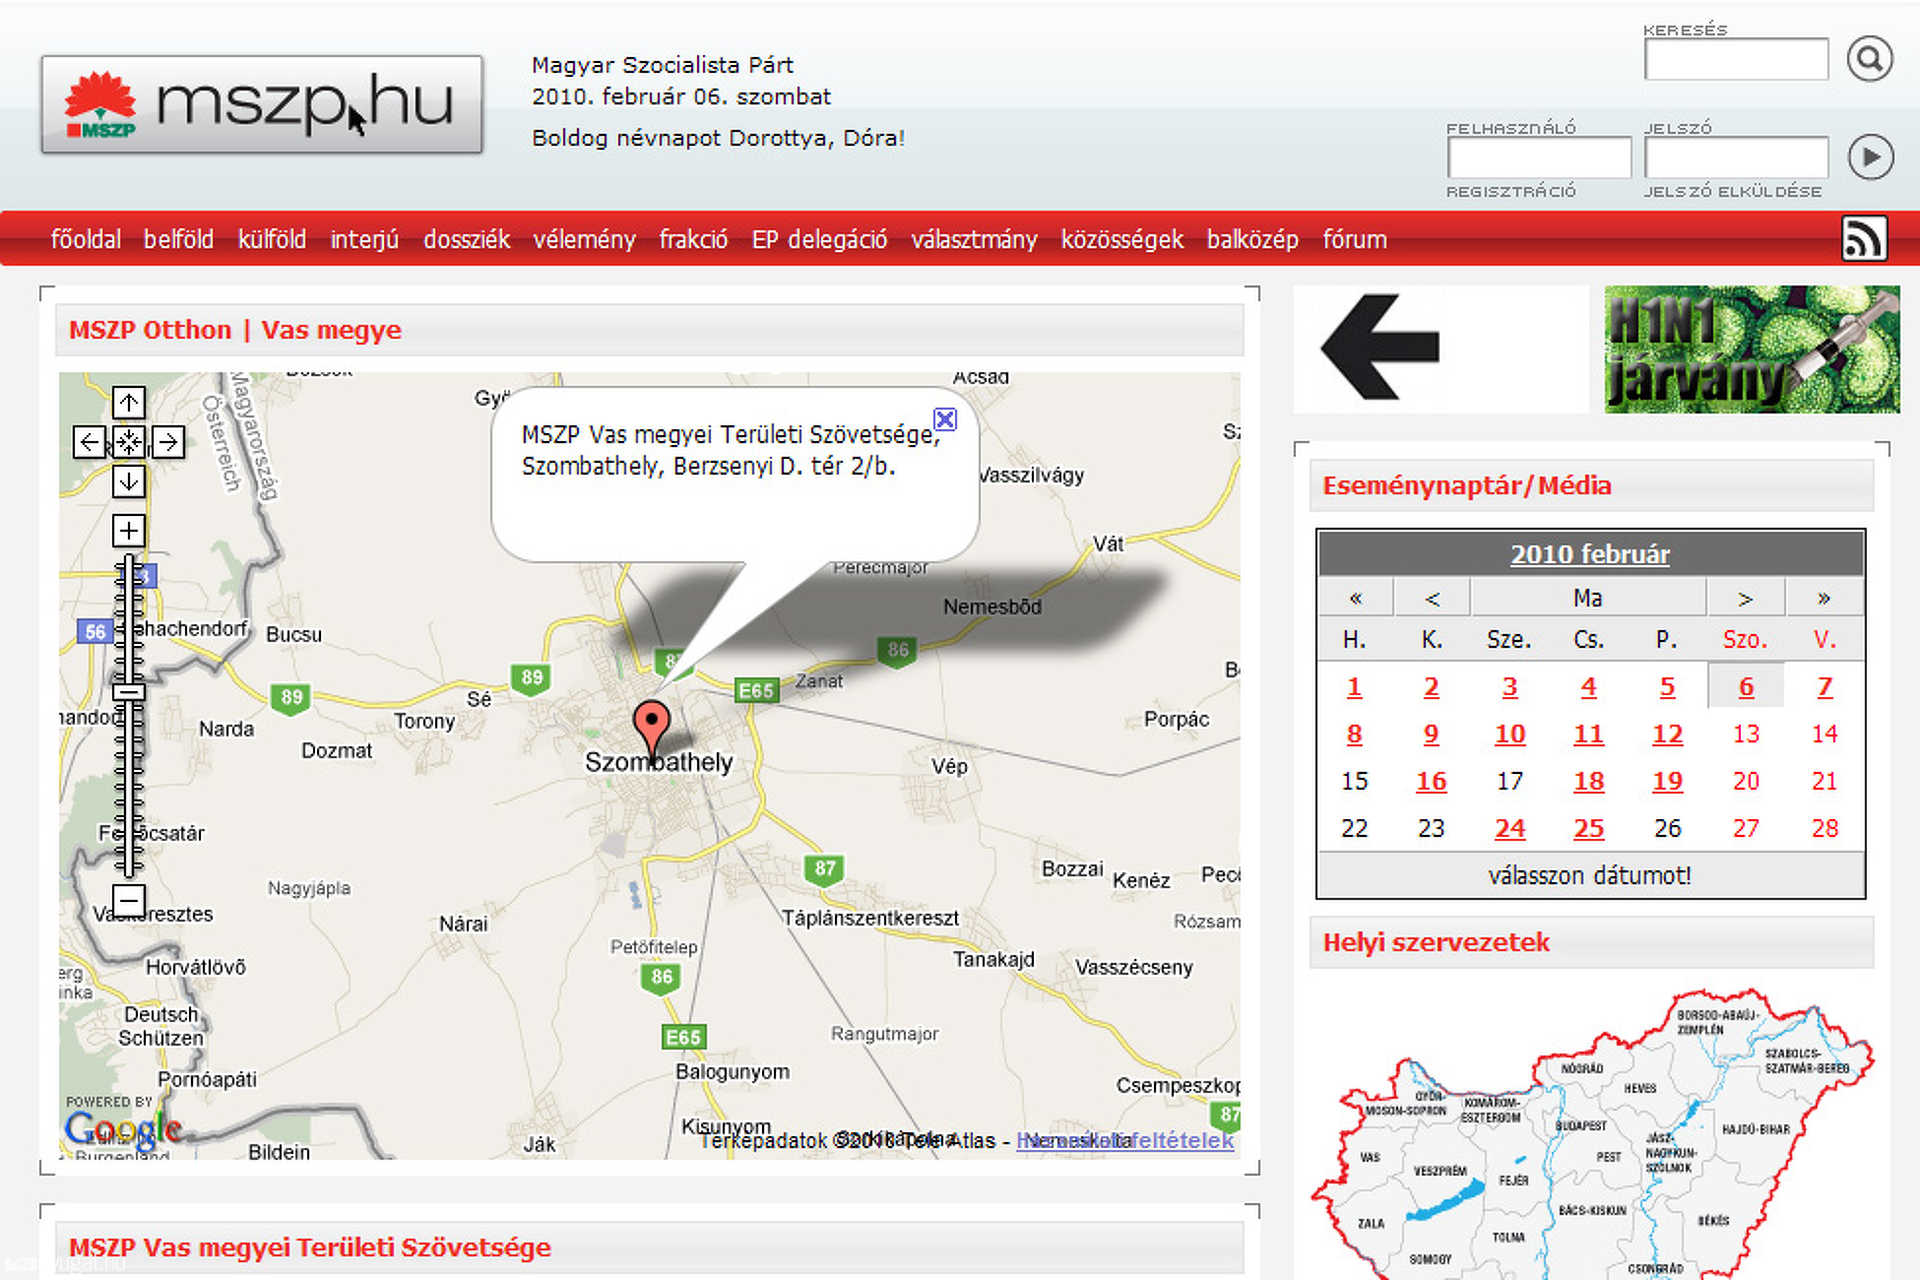Submit login with the play arrow button
Image resolution: width=1920 pixels, height=1280 pixels.
pos(1870,157)
